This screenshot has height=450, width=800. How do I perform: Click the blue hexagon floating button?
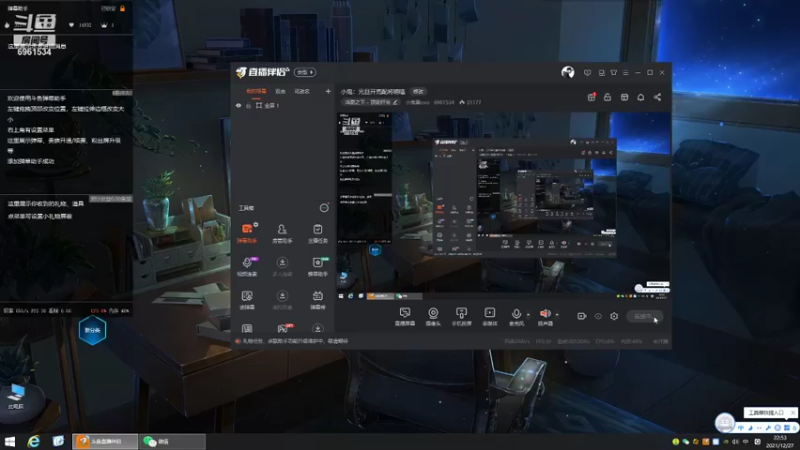tap(92, 330)
